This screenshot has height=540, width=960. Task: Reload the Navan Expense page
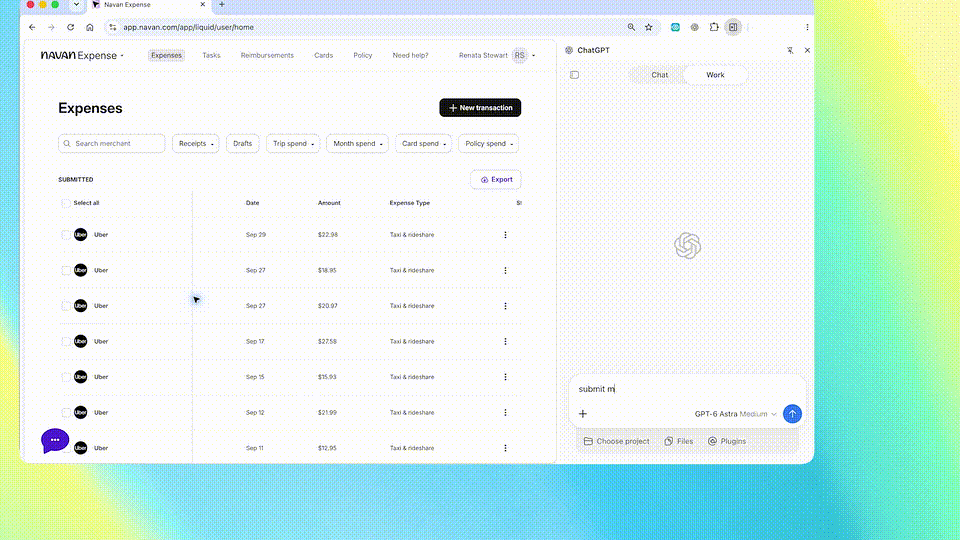[x=70, y=27]
